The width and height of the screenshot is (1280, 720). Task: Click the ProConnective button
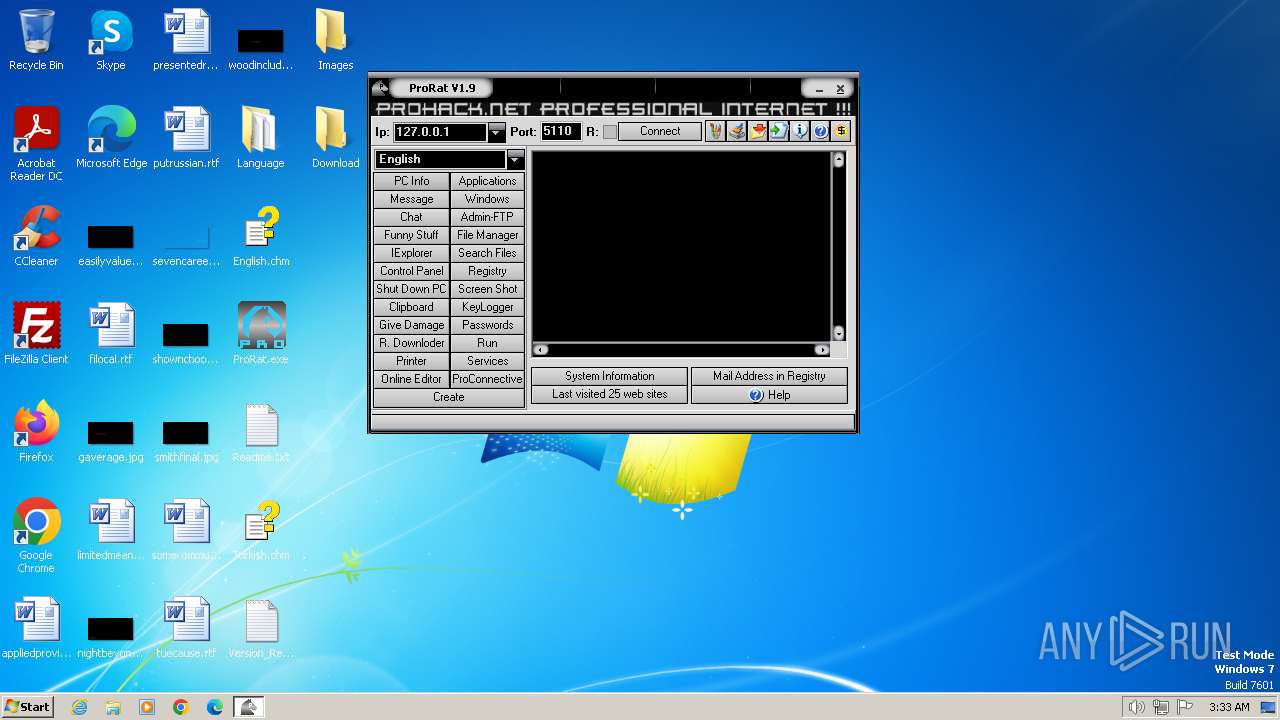(487, 379)
